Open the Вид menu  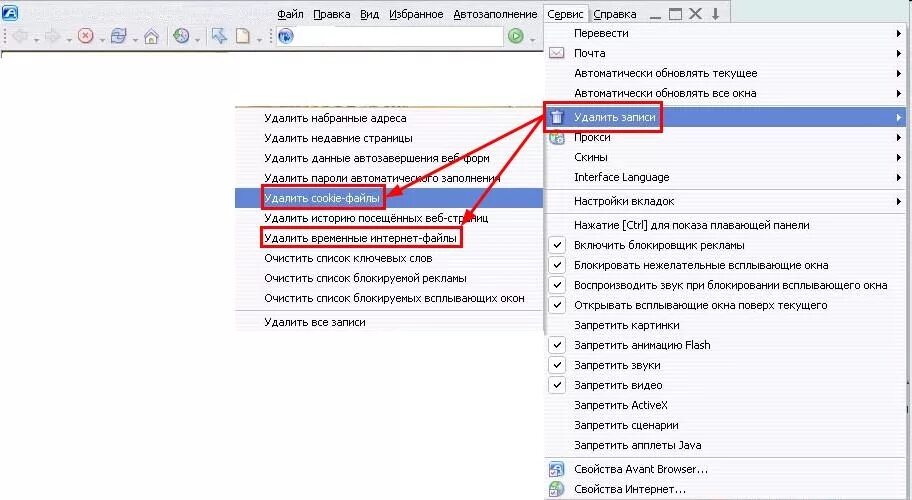(369, 14)
